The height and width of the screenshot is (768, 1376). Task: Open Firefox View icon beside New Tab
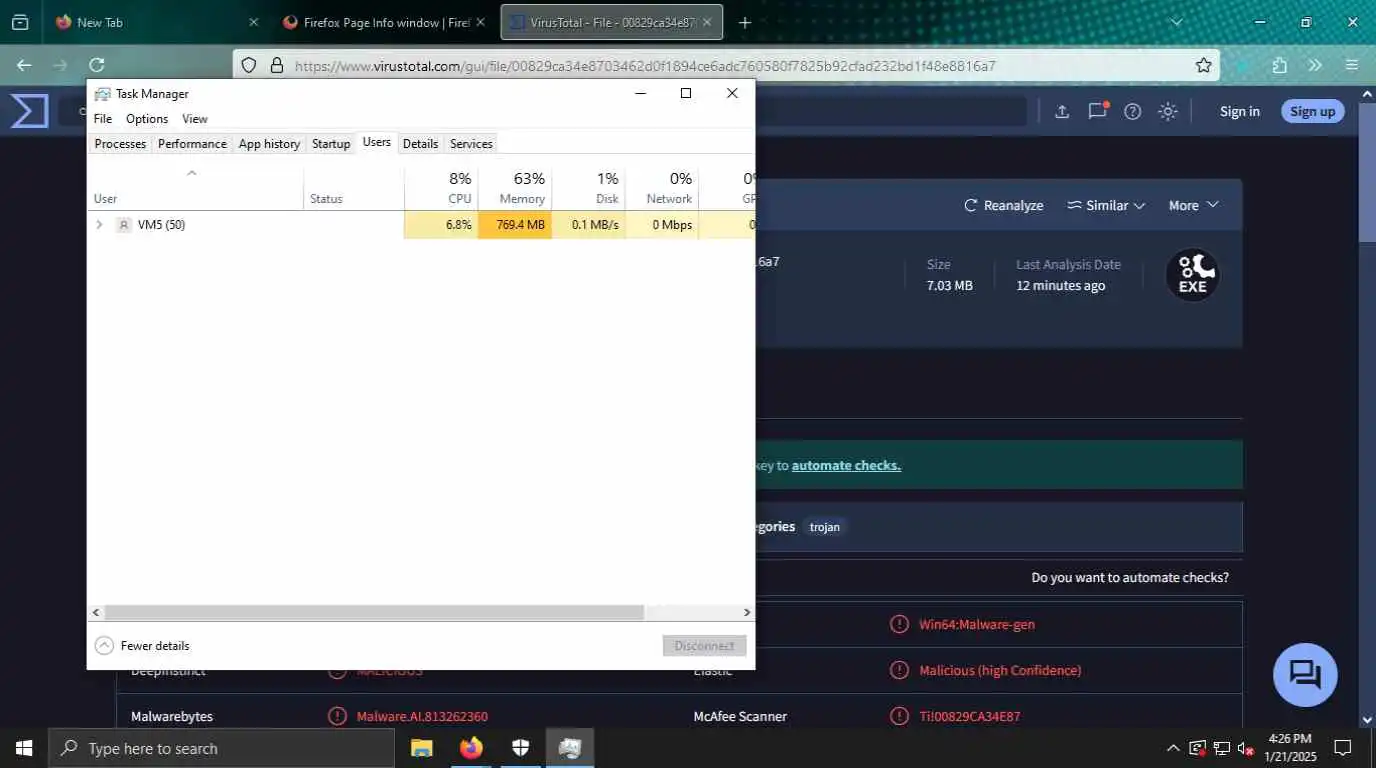click(20, 22)
